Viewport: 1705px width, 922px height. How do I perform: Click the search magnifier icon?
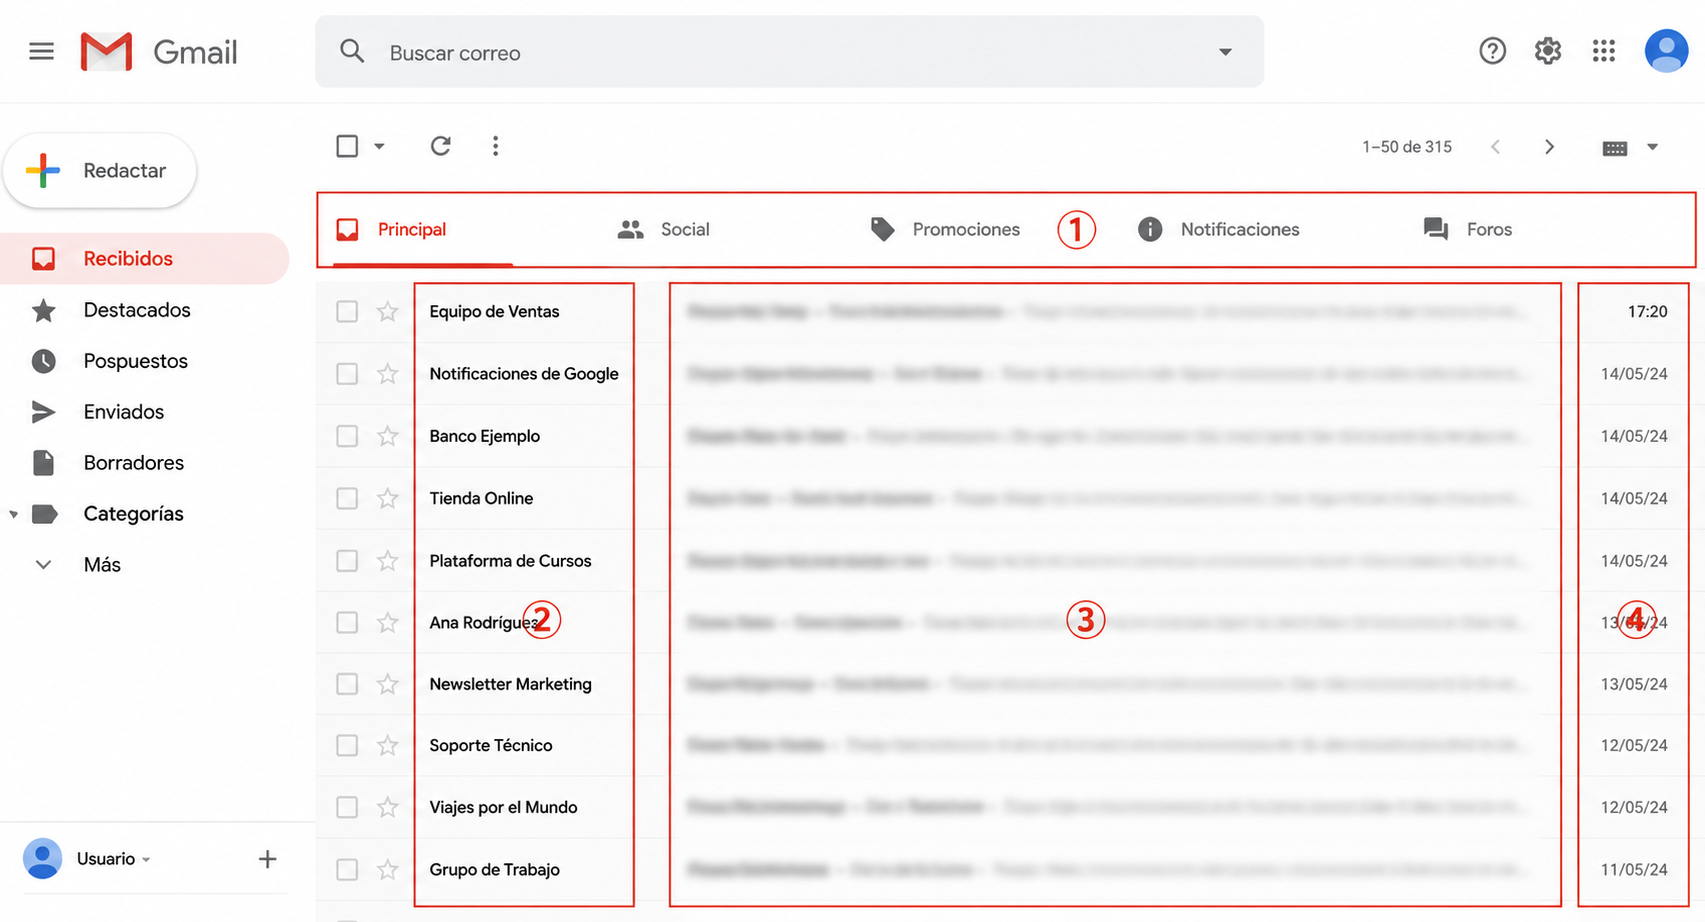351,51
